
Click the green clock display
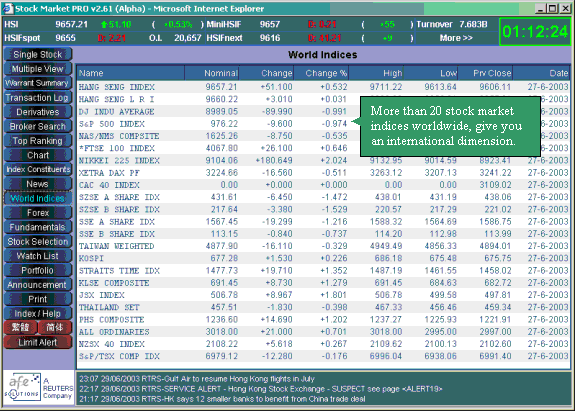click(535, 32)
